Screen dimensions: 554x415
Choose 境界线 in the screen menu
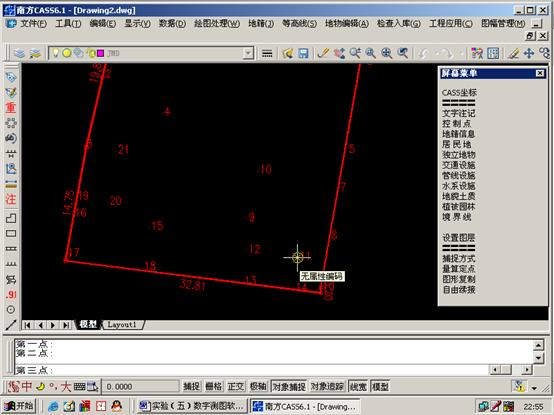[457, 217]
